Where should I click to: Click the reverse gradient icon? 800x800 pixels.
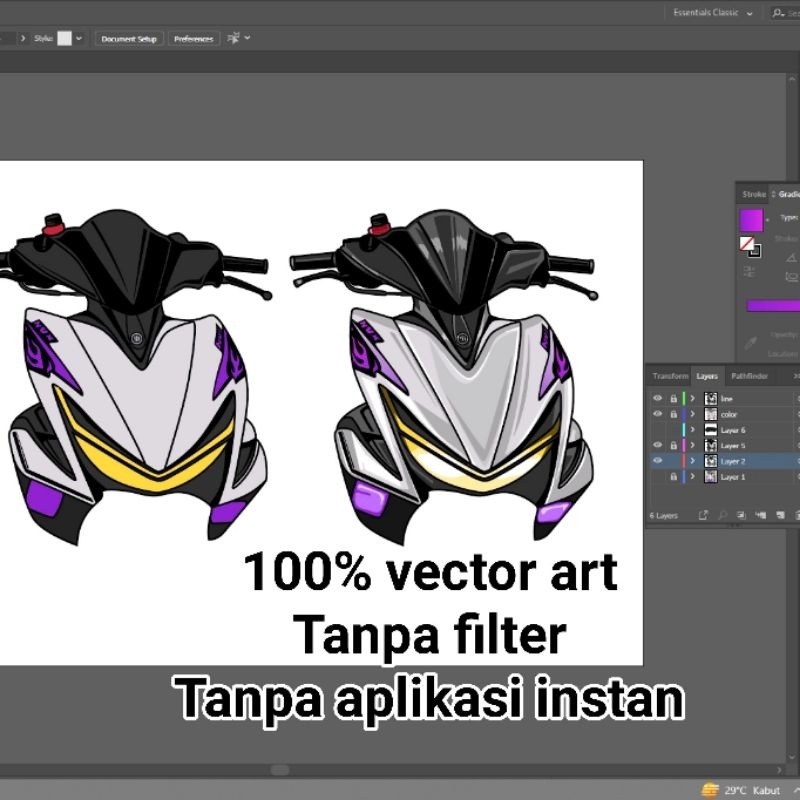point(749,271)
